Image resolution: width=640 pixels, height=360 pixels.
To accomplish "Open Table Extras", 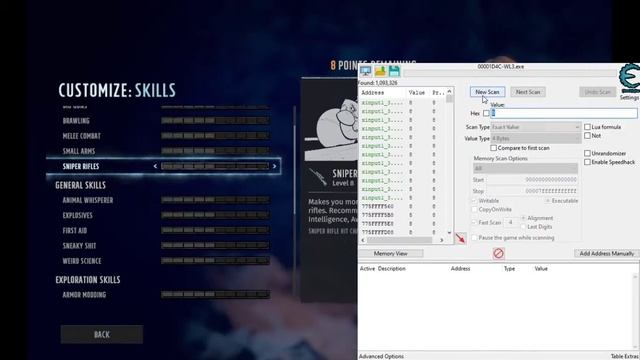I will pos(625,356).
